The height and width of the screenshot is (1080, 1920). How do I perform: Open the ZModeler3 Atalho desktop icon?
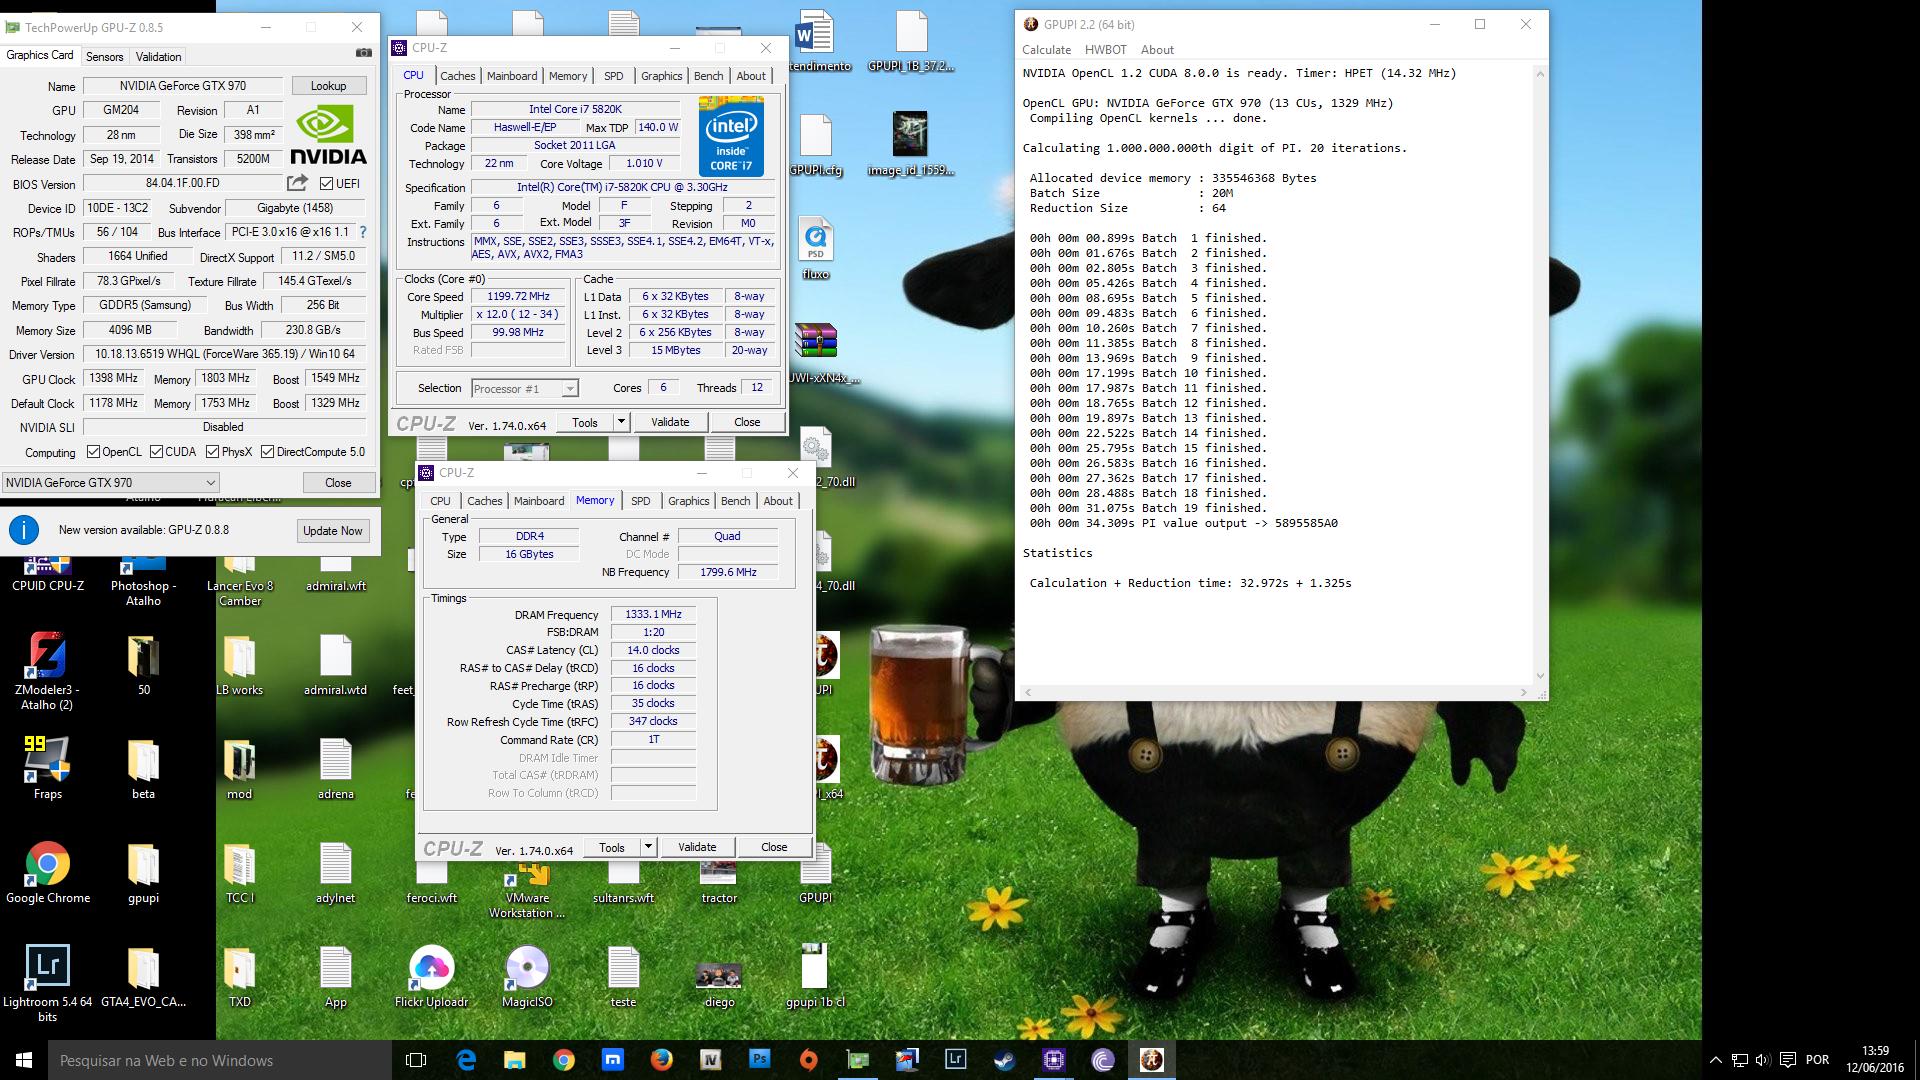click(47, 670)
